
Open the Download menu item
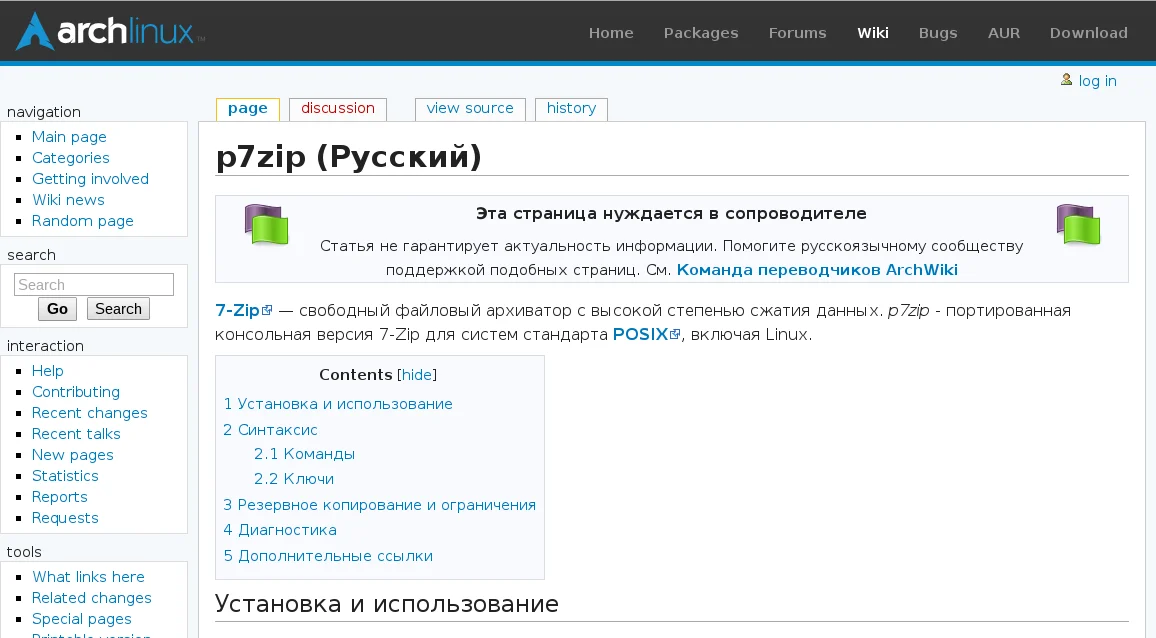tap(1088, 32)
